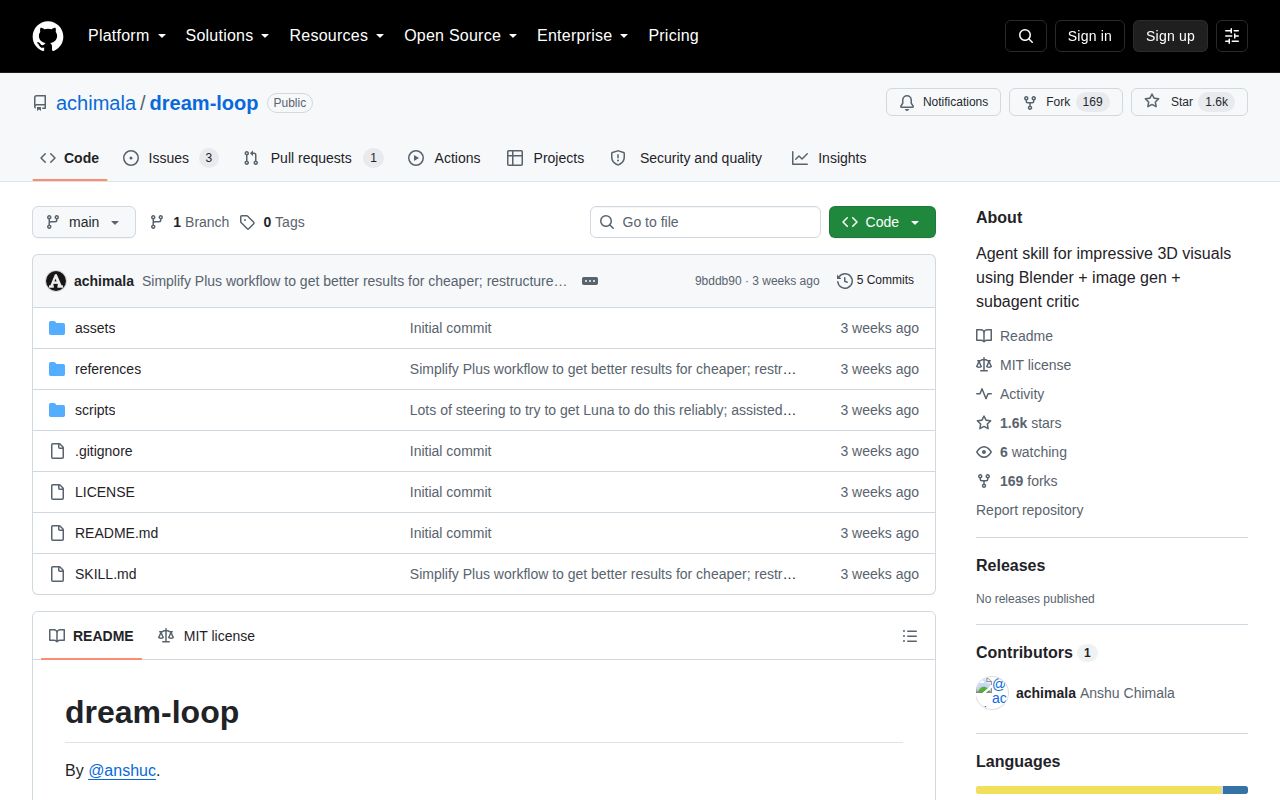Open the .gitignore file
The height and width of the screenshot is (800, 1280).
pos(104,451)
